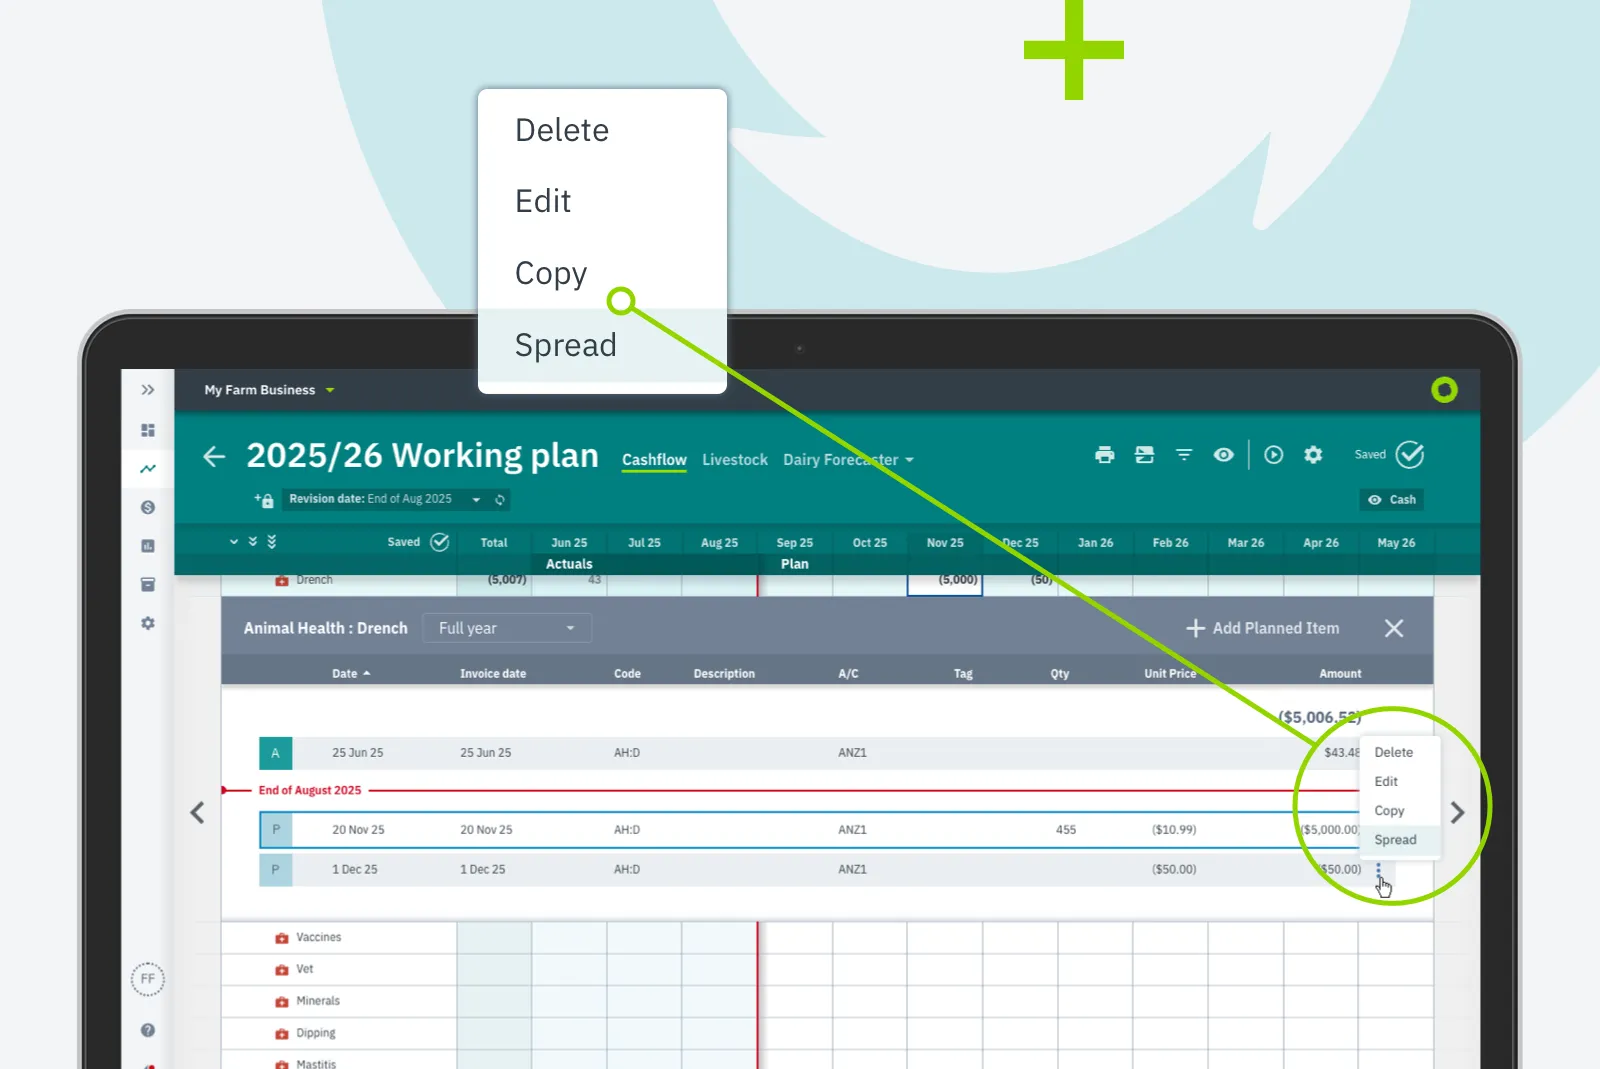1600x1069 pixels.
Task: Refresh the revision date with the sync icon
Action: [500, 499]
